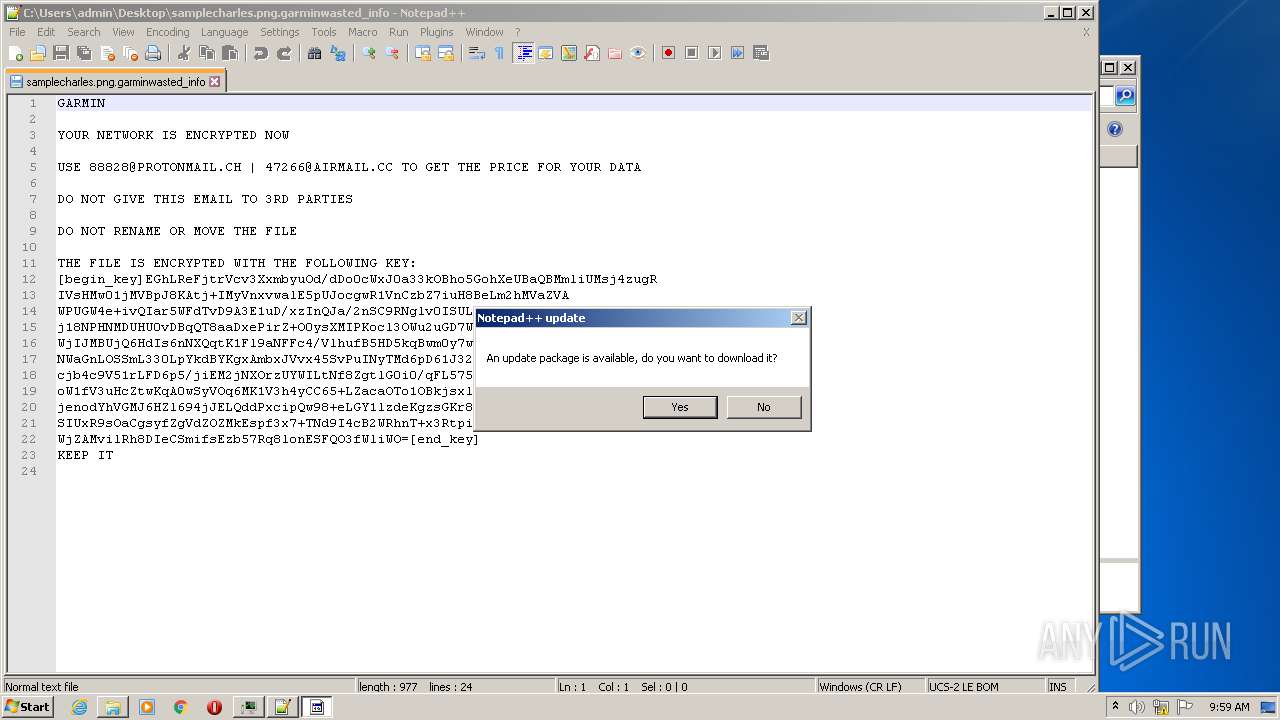Open Google Chrome from the taskbar

click(181, 707)
